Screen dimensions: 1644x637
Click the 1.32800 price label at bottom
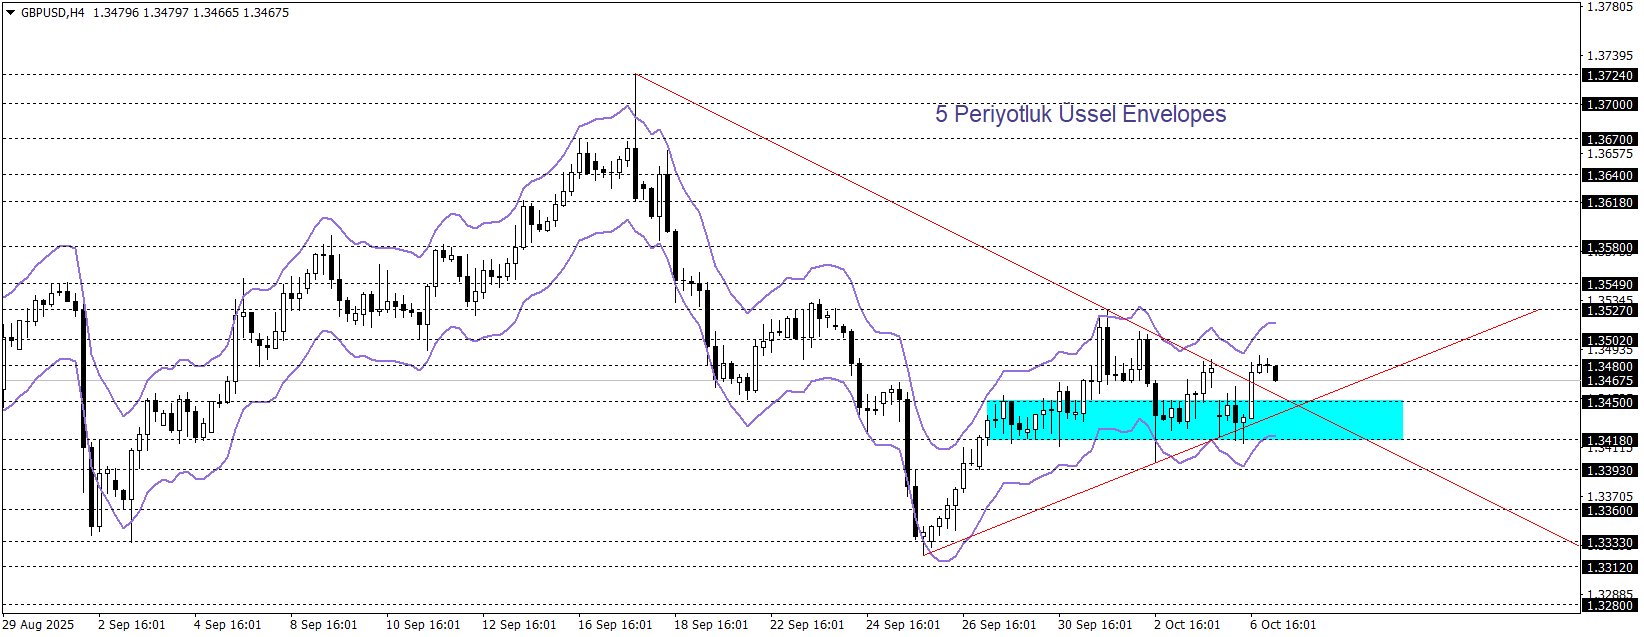click(1609, 606)
